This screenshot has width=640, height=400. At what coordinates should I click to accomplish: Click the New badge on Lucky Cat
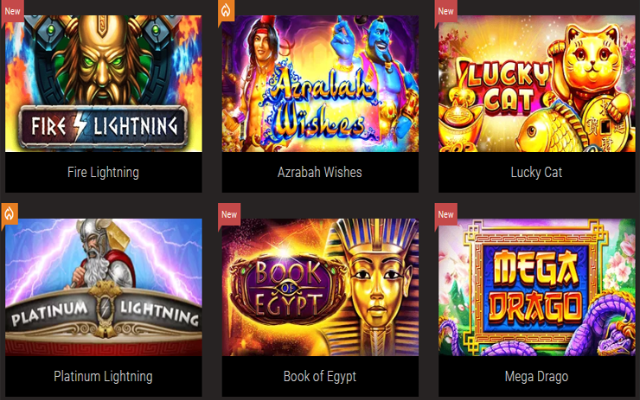[446, 11]
